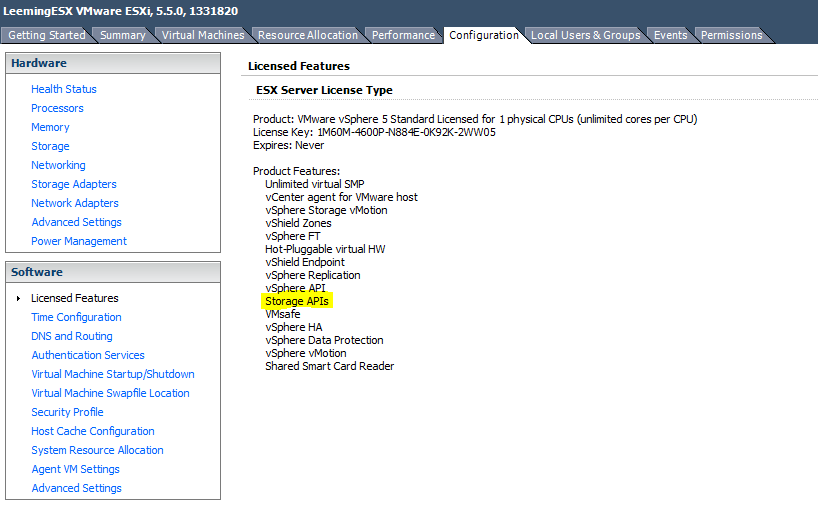Click the 'vSphere FT' feature text

coord(293,236)
